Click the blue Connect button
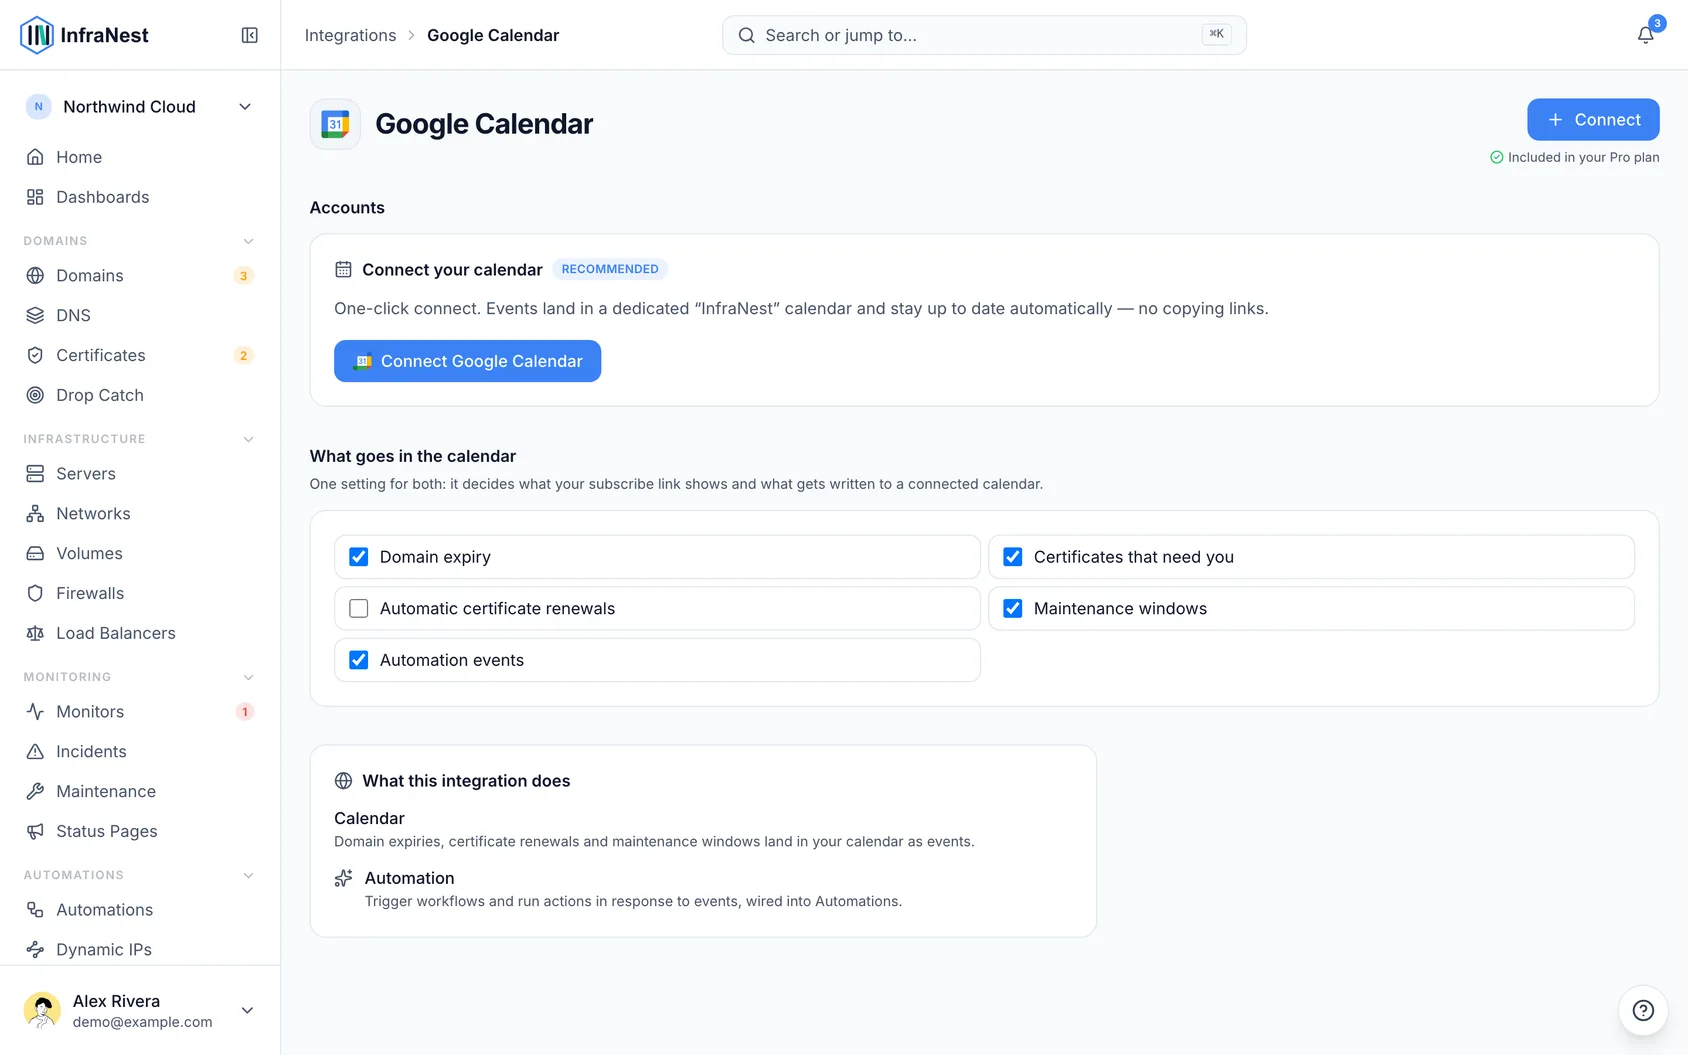The height and width of the screenshot is (1055, 1688). point(1593,119)
